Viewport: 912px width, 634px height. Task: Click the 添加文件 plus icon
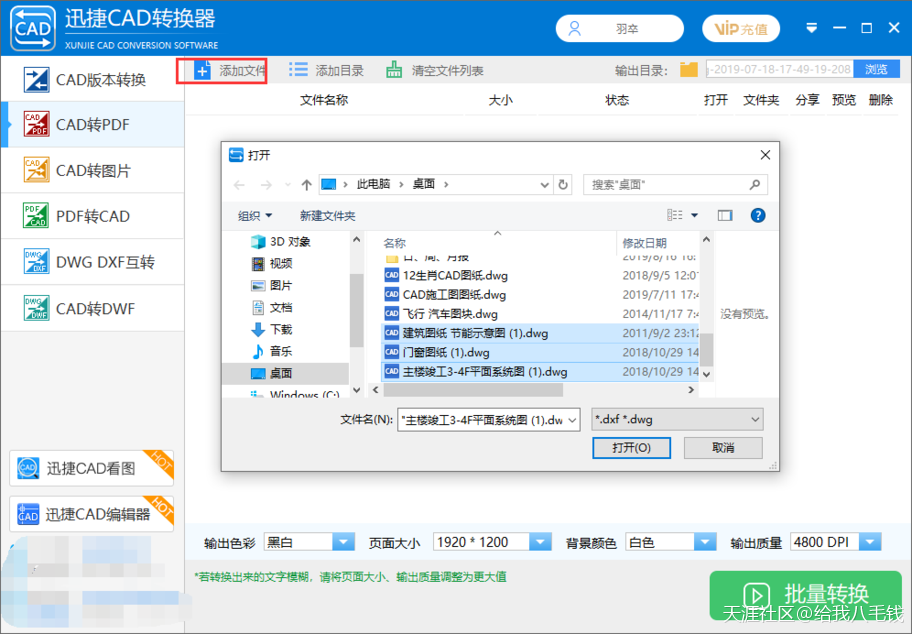click(202, 71)
